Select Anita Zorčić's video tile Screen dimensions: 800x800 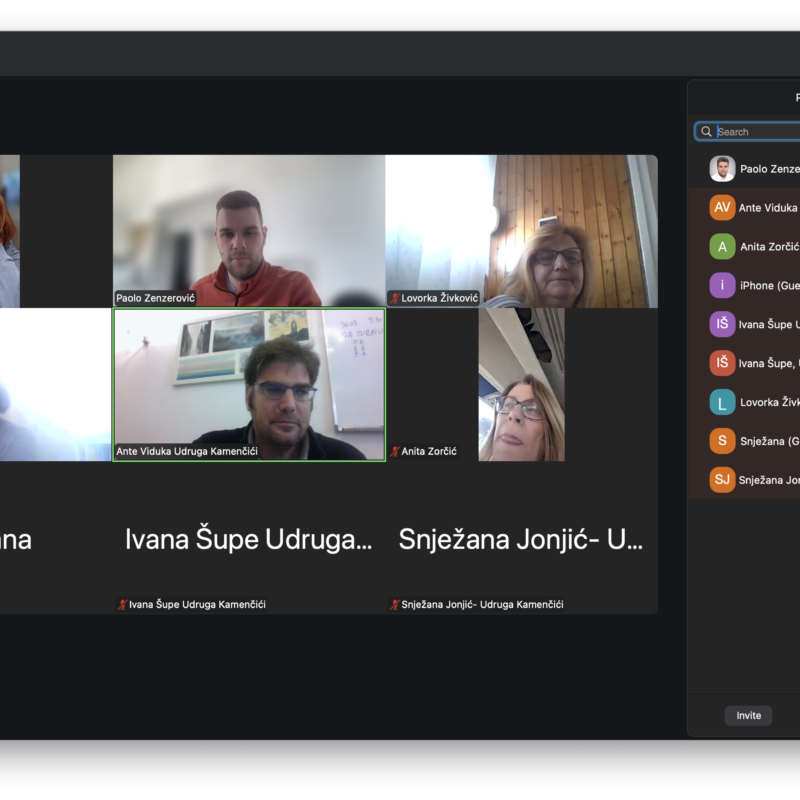521,384
